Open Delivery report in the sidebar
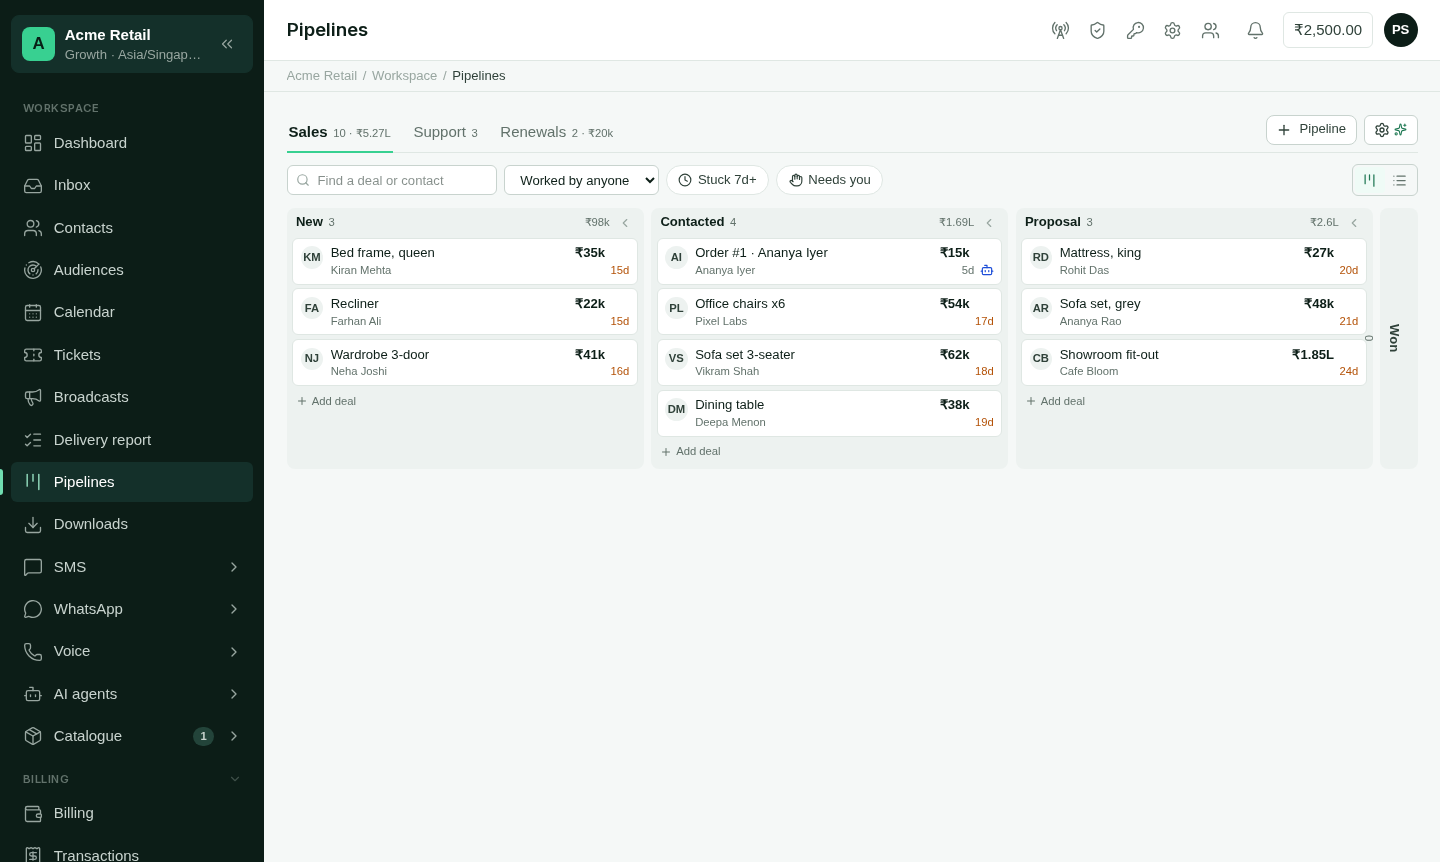The width and height of the screenshot is (1440, 862). coord(132,440)
